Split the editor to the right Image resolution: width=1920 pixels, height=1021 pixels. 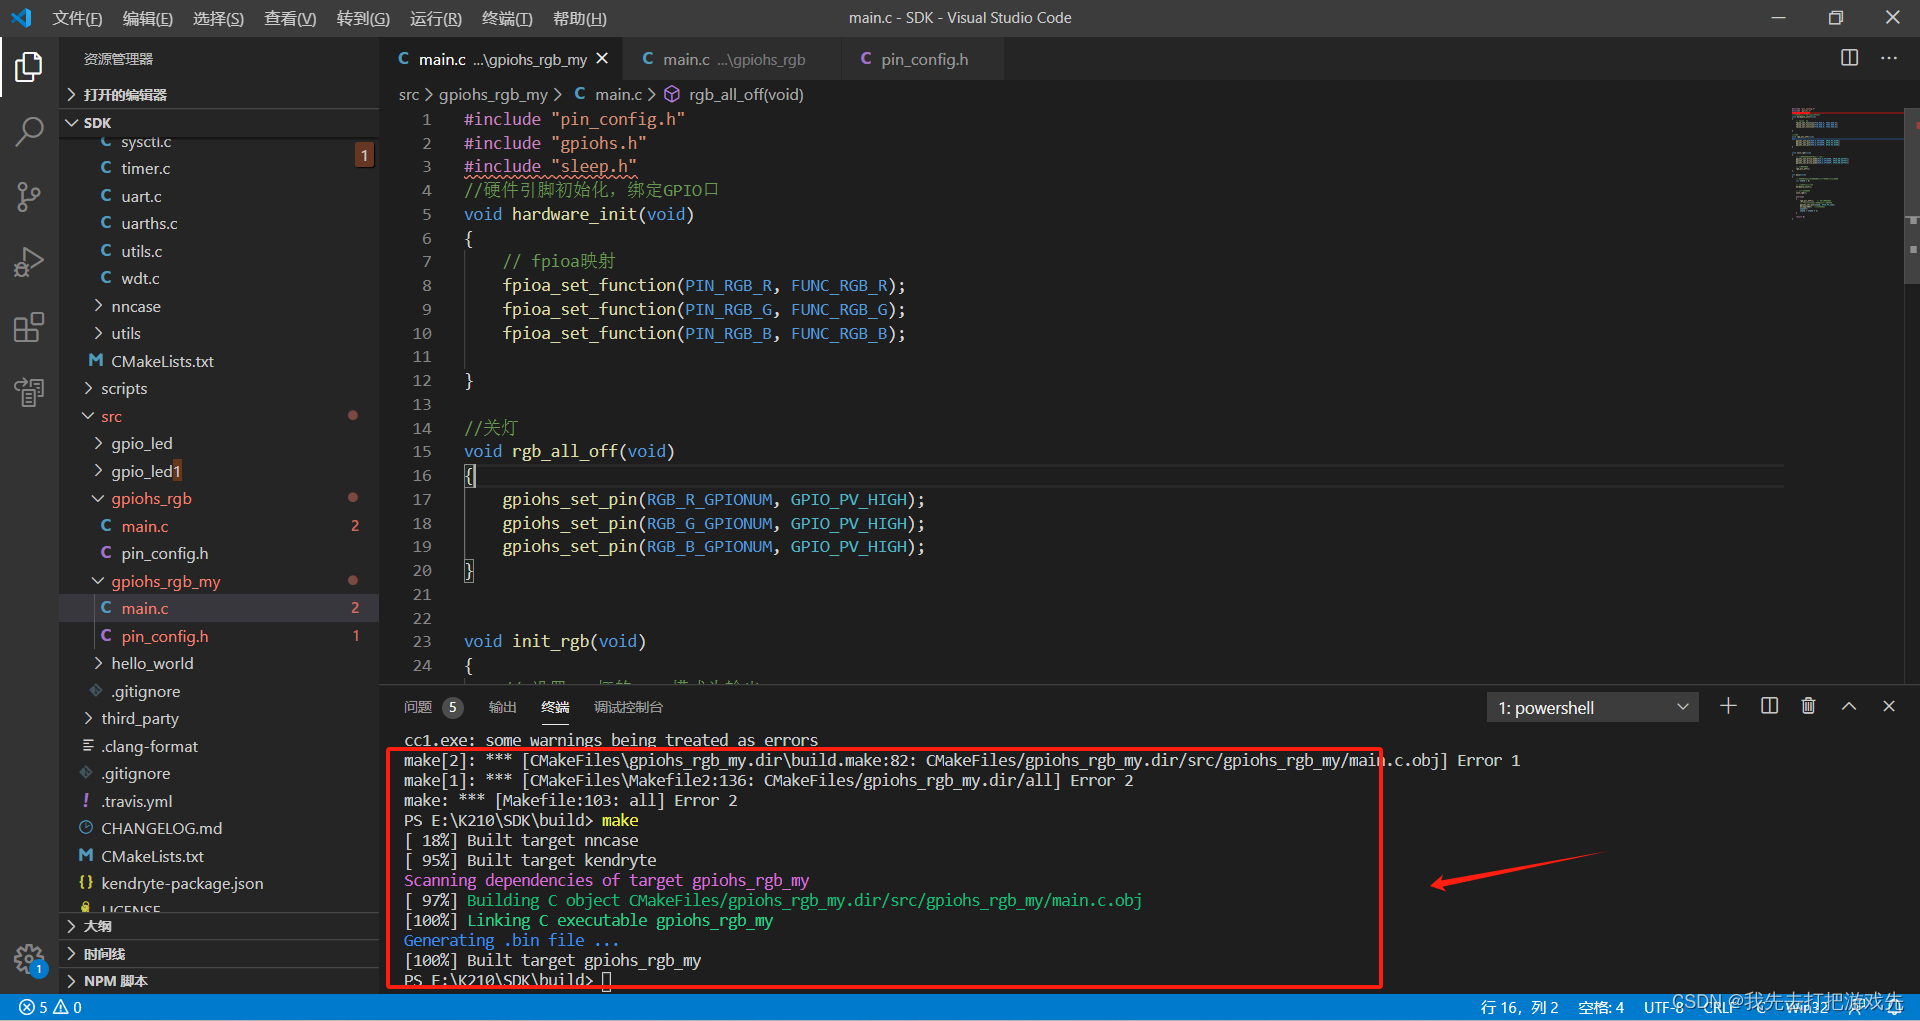tap(1850, 58)
